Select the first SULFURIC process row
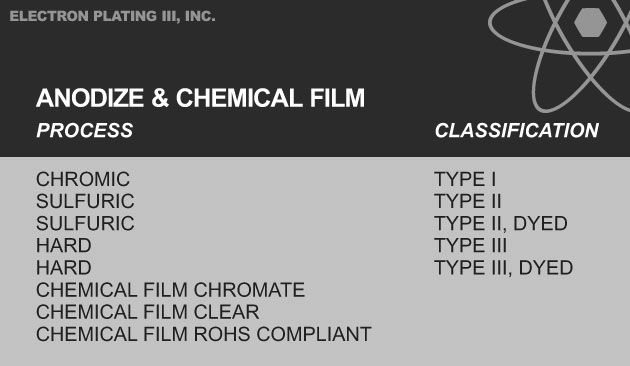Viewport: 630px width, 366px height. 85,201
